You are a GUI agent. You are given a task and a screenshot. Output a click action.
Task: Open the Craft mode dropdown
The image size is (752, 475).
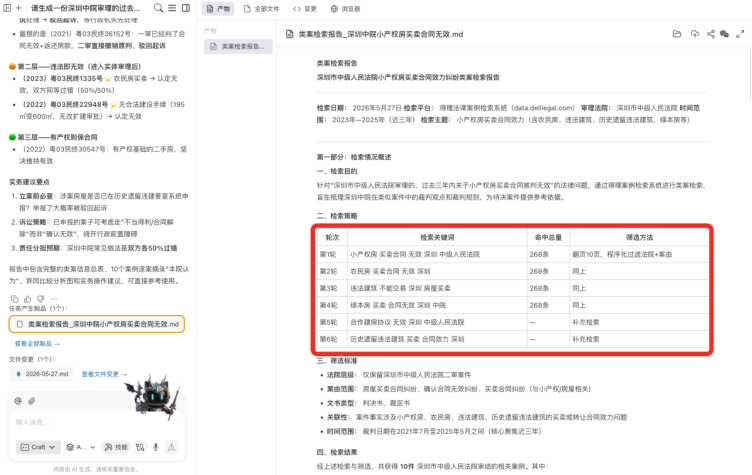38,447
